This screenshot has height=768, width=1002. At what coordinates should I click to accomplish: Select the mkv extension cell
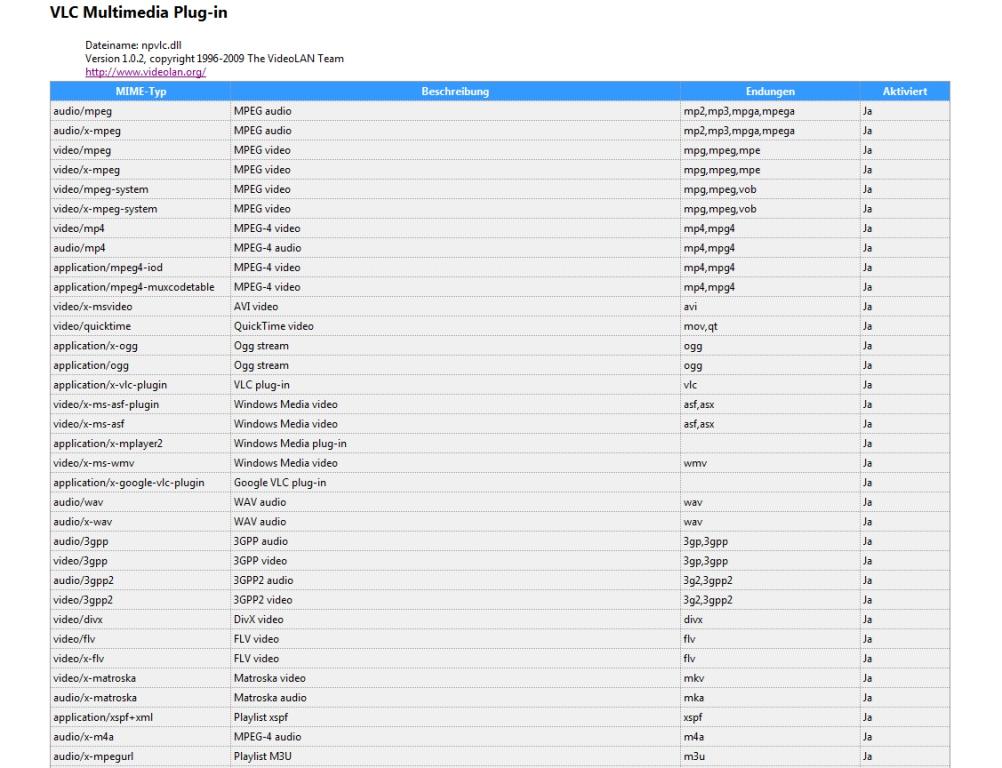coord(770,678)
